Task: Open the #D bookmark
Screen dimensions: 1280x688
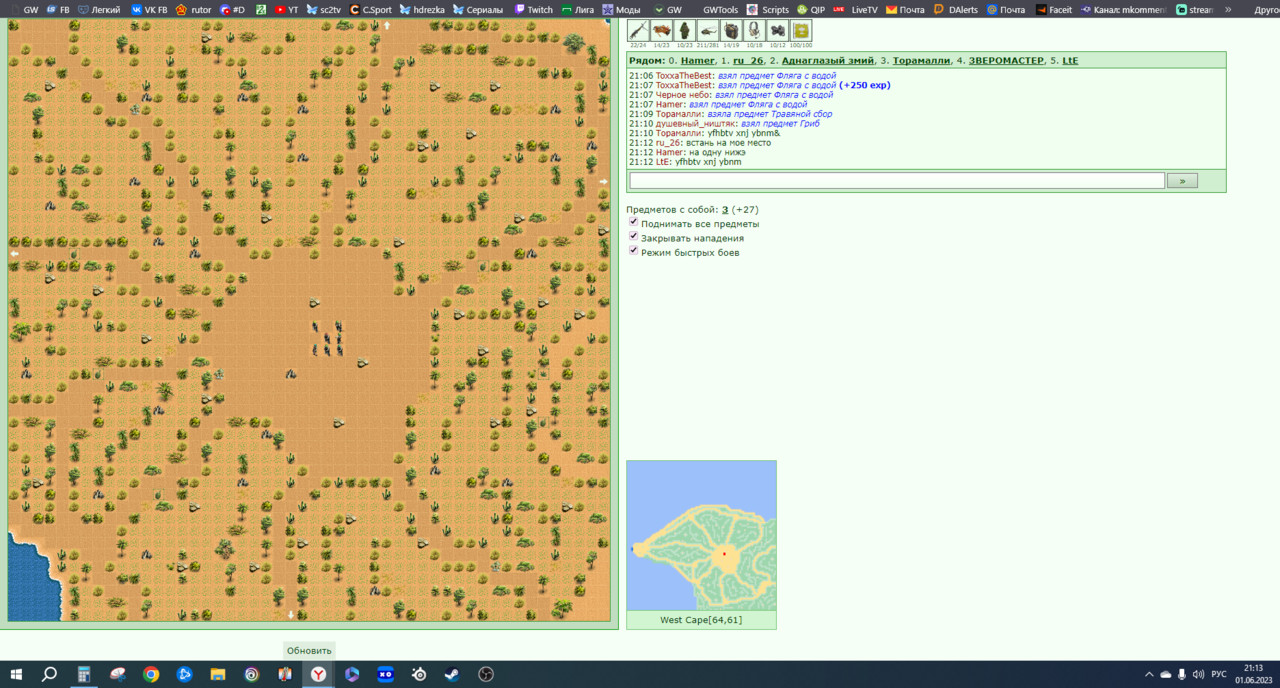Action: coord(232,9)
